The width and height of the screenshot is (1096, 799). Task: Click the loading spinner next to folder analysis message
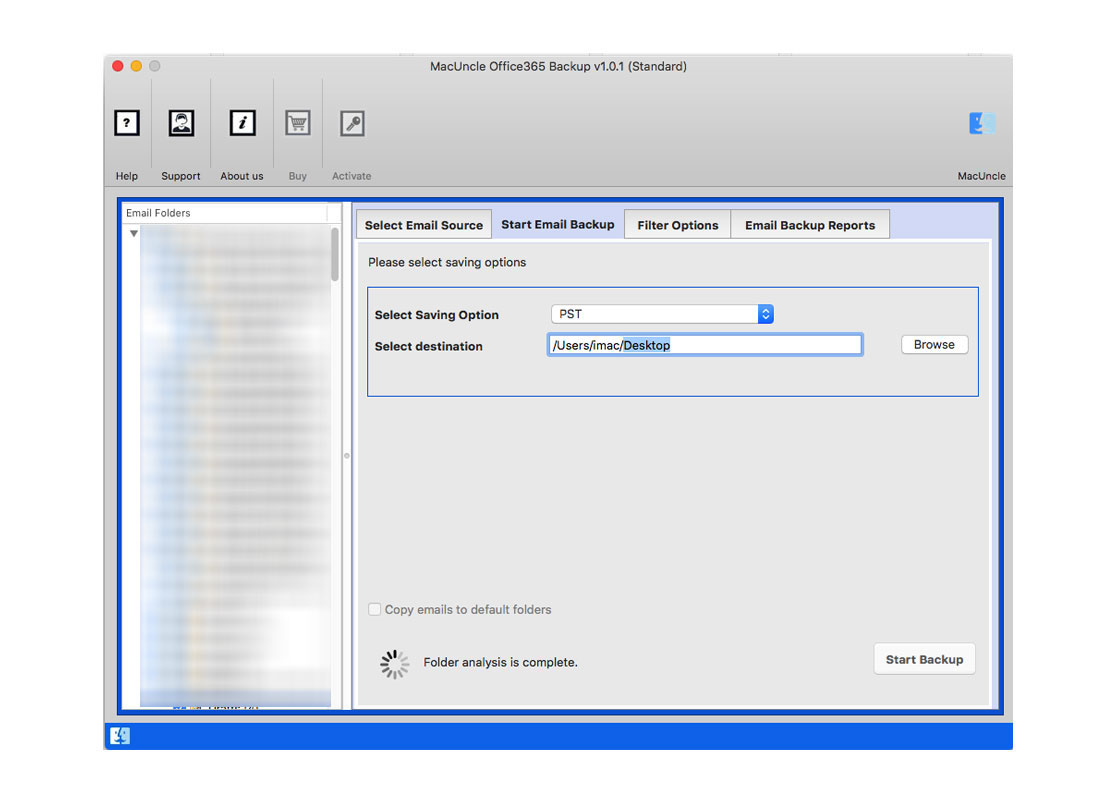click(394, 663)
